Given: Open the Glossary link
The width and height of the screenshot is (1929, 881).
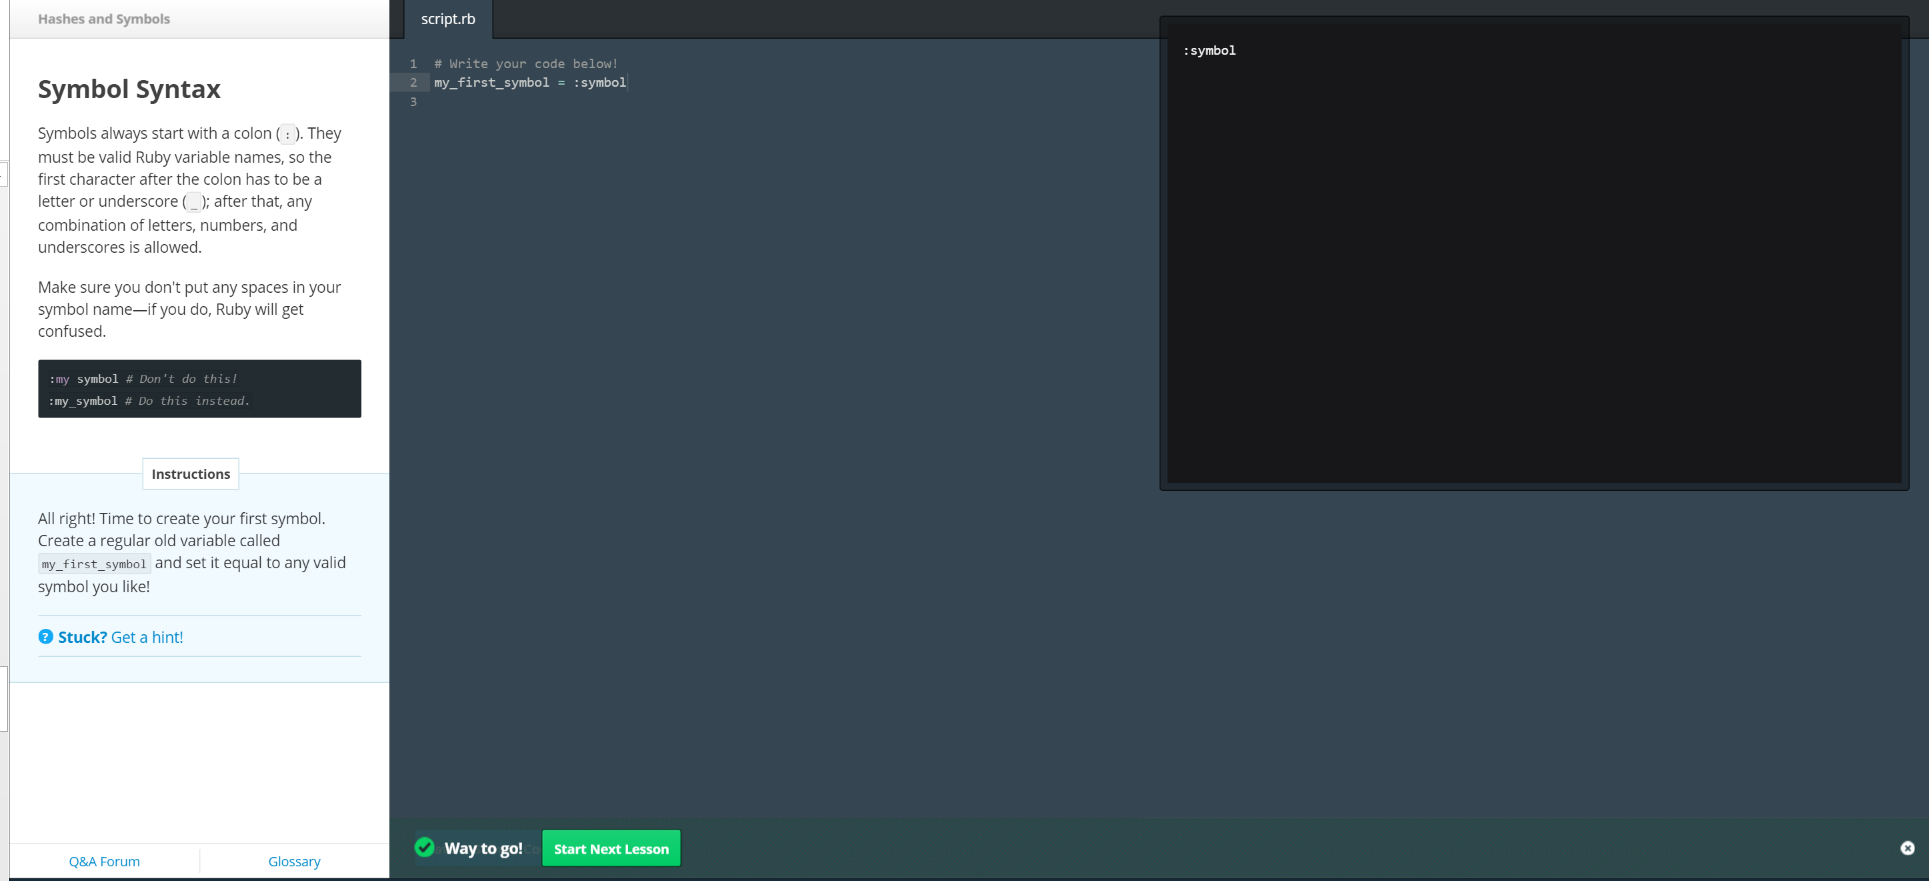Looking at the screenshot, I should pos(294,861).
